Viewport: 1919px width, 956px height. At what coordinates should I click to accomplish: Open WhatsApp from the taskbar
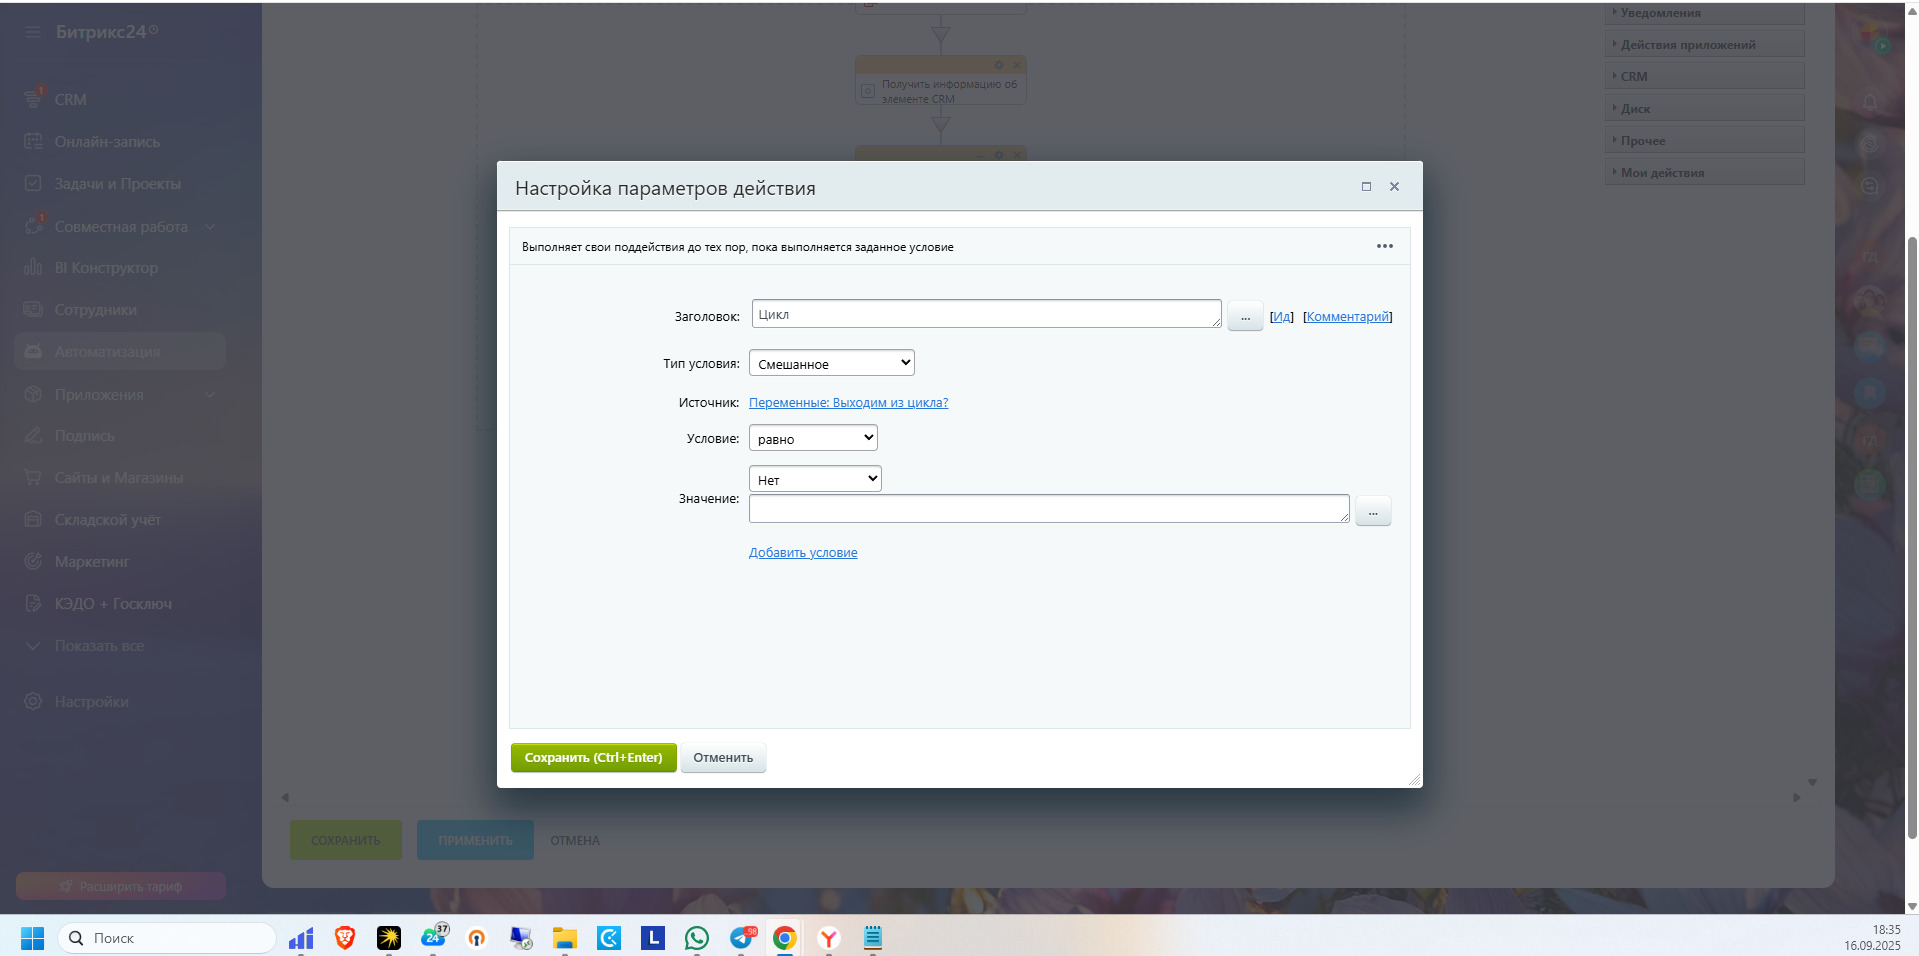697,938
